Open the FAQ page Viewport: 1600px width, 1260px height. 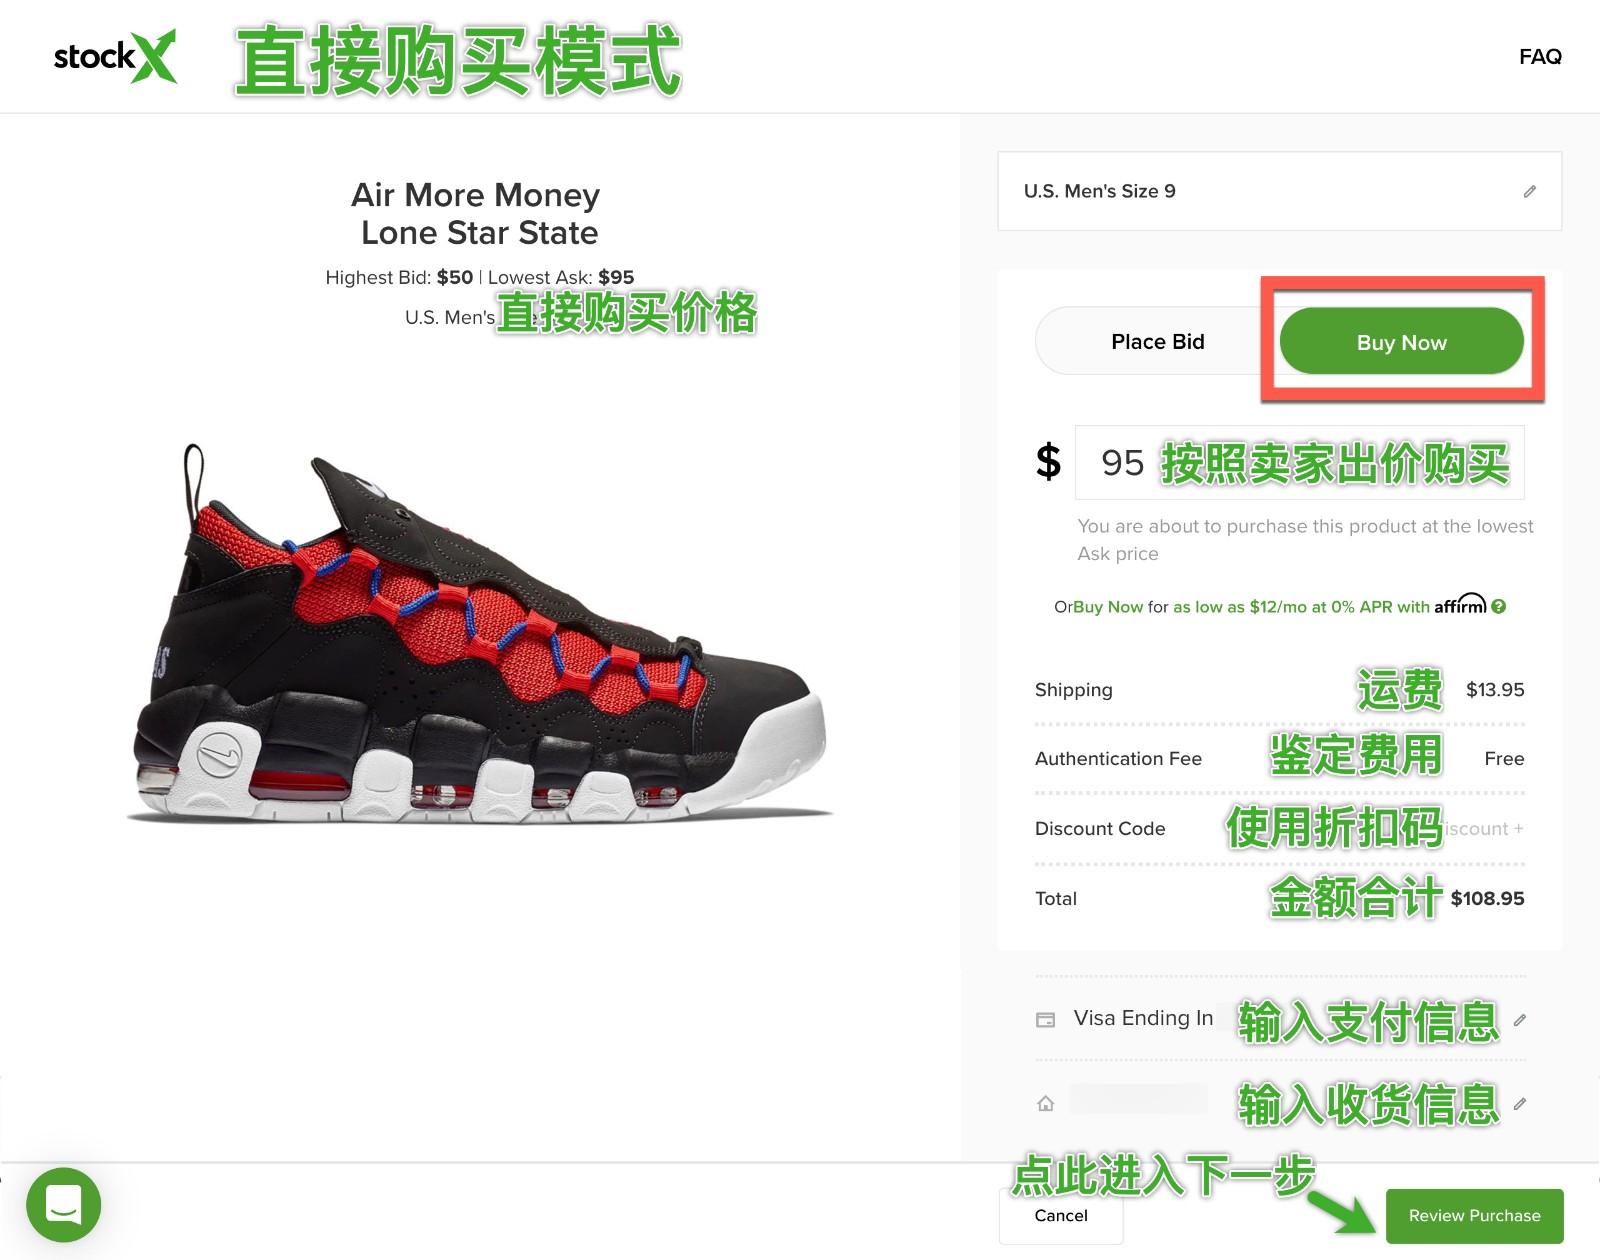pos(1540,57)
